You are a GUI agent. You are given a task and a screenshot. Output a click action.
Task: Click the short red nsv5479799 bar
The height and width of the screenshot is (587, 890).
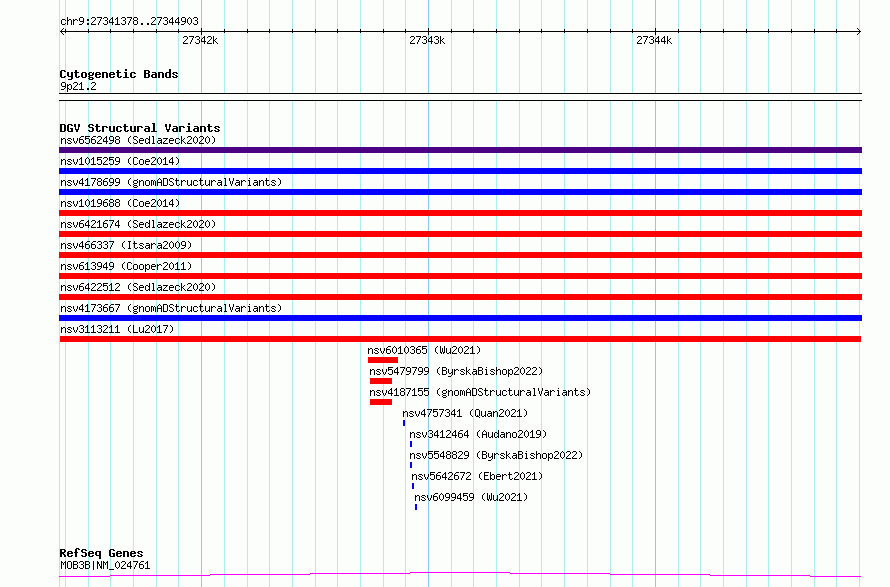[x=380, y=381]
